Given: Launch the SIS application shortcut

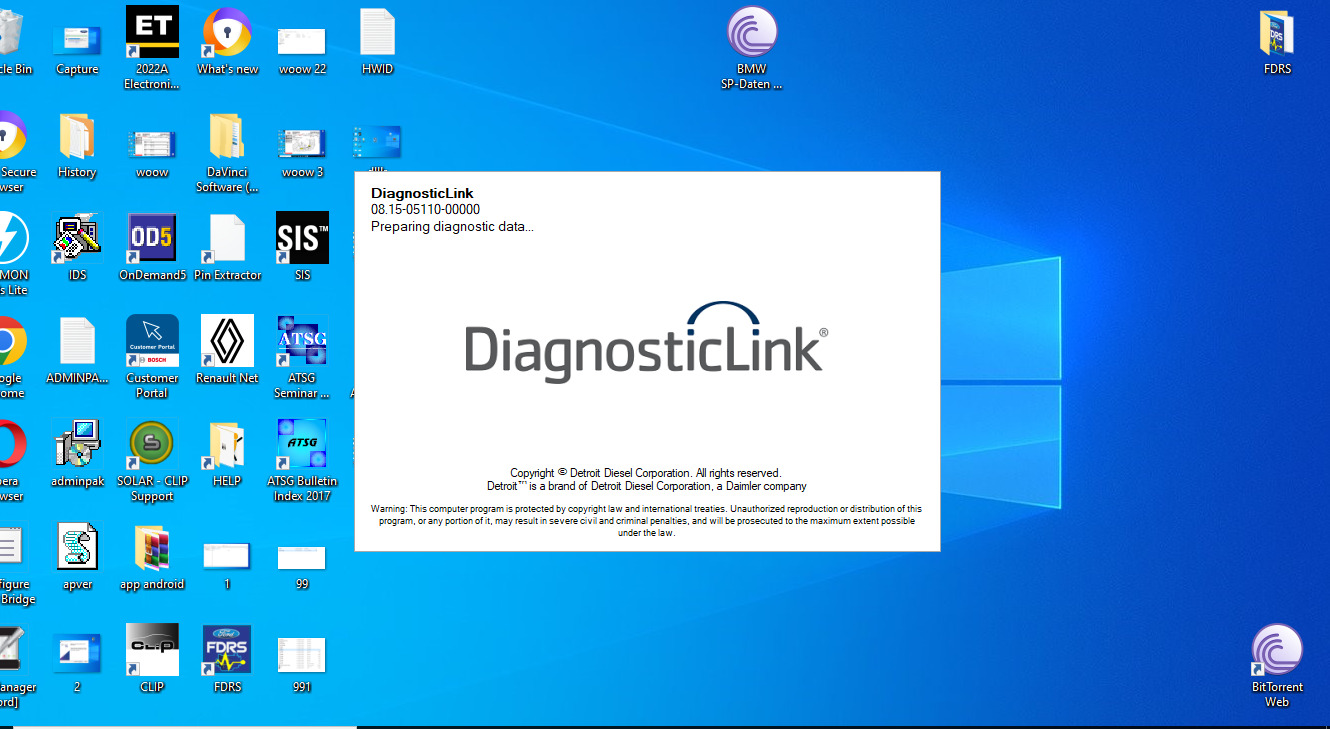Looking at the screenshot, I should (x=302, y=245).
